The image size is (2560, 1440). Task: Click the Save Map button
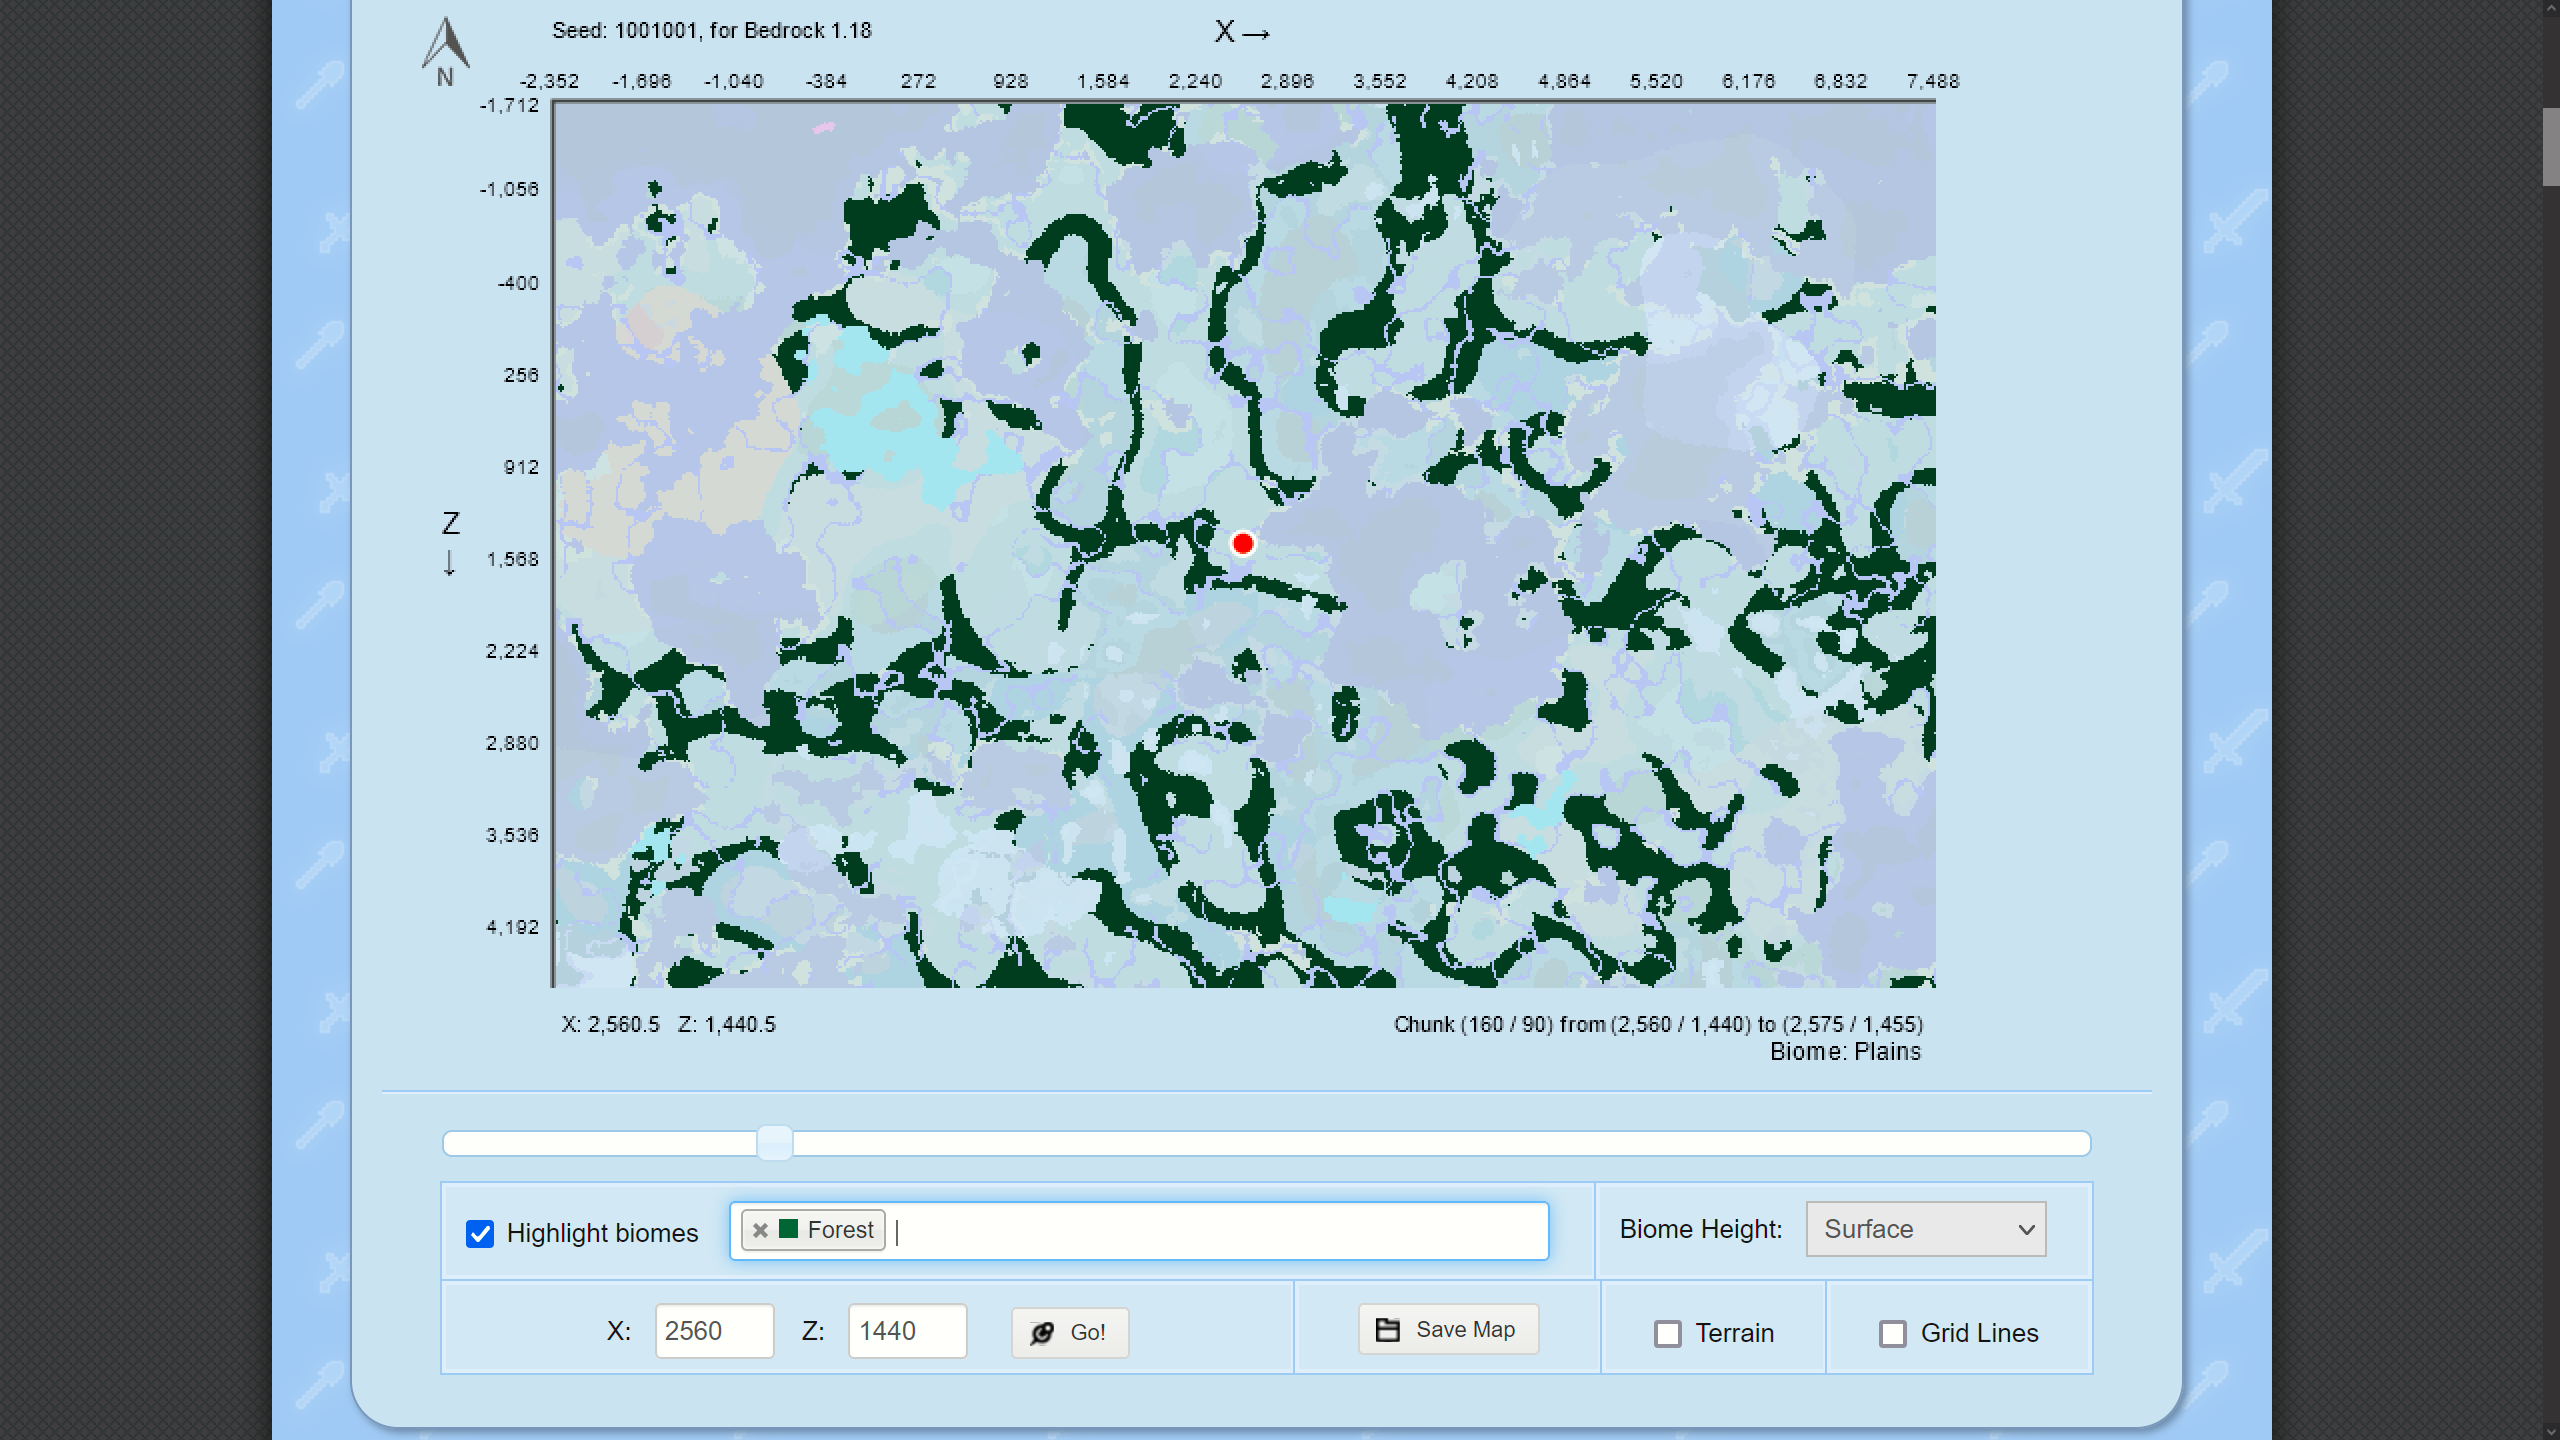(1447, 1329)
